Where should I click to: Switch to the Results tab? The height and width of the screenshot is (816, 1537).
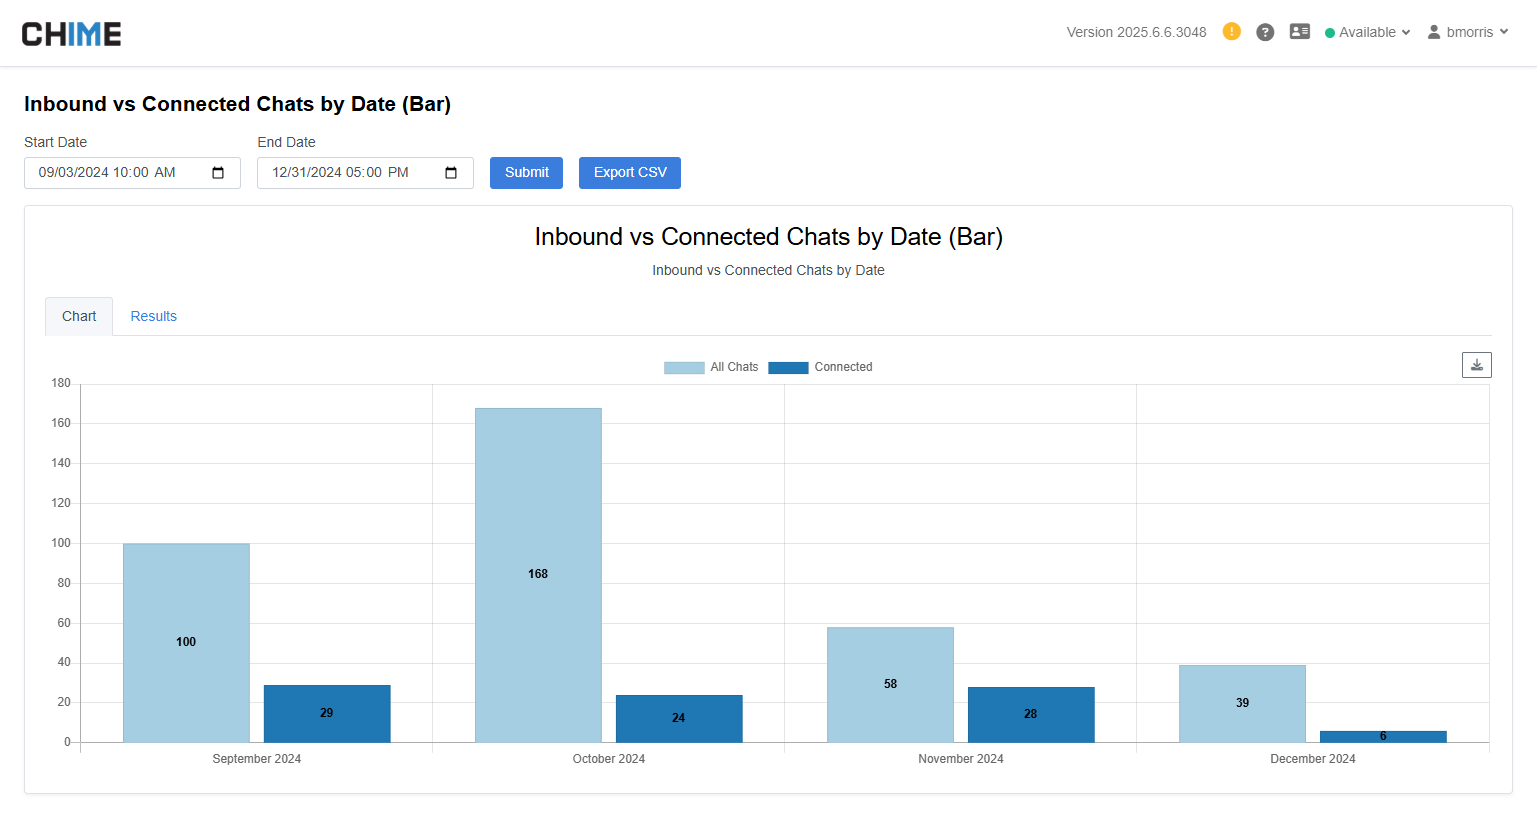(153, 316)
